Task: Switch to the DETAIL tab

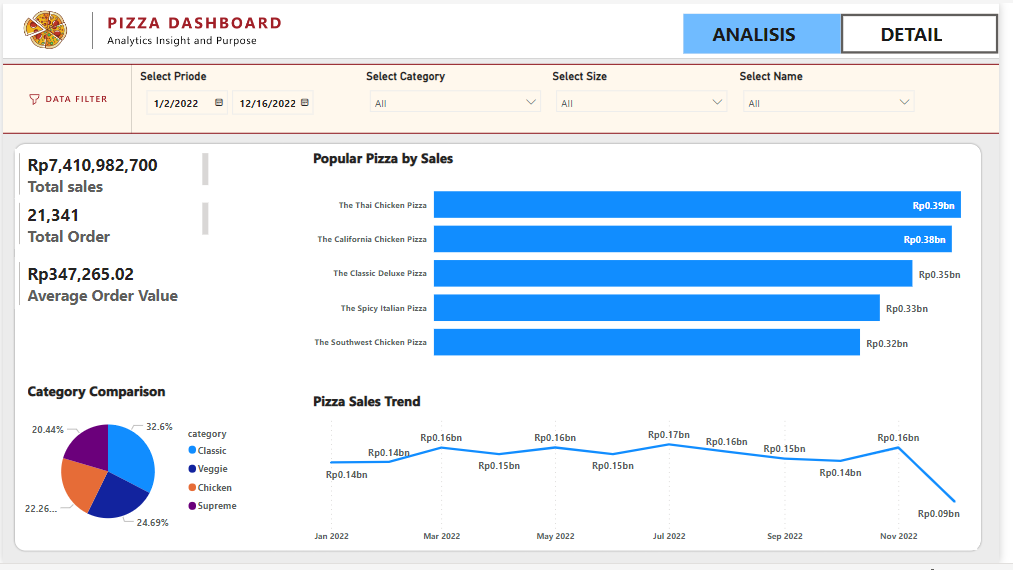Action: click(x=919, y=34)
